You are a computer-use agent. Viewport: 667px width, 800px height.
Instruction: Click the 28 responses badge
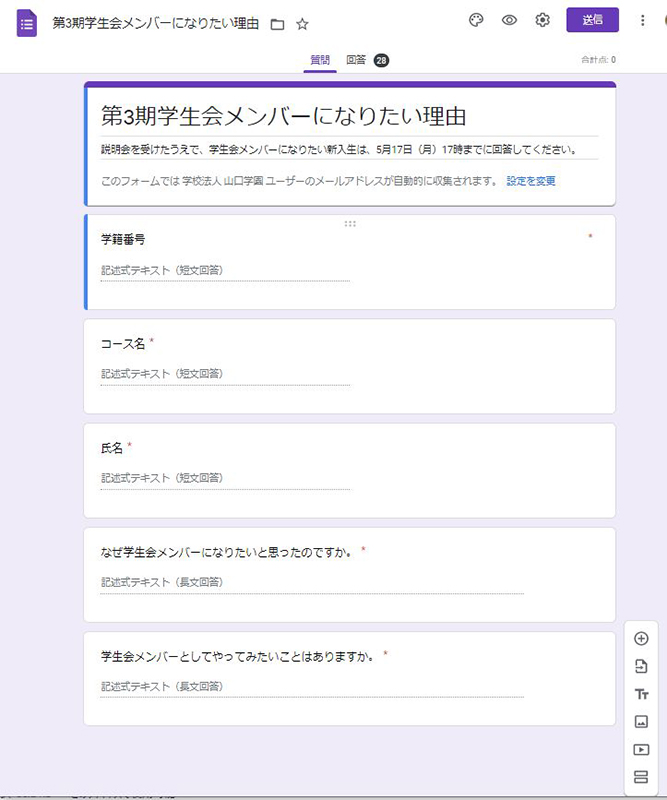pos(381,60)
